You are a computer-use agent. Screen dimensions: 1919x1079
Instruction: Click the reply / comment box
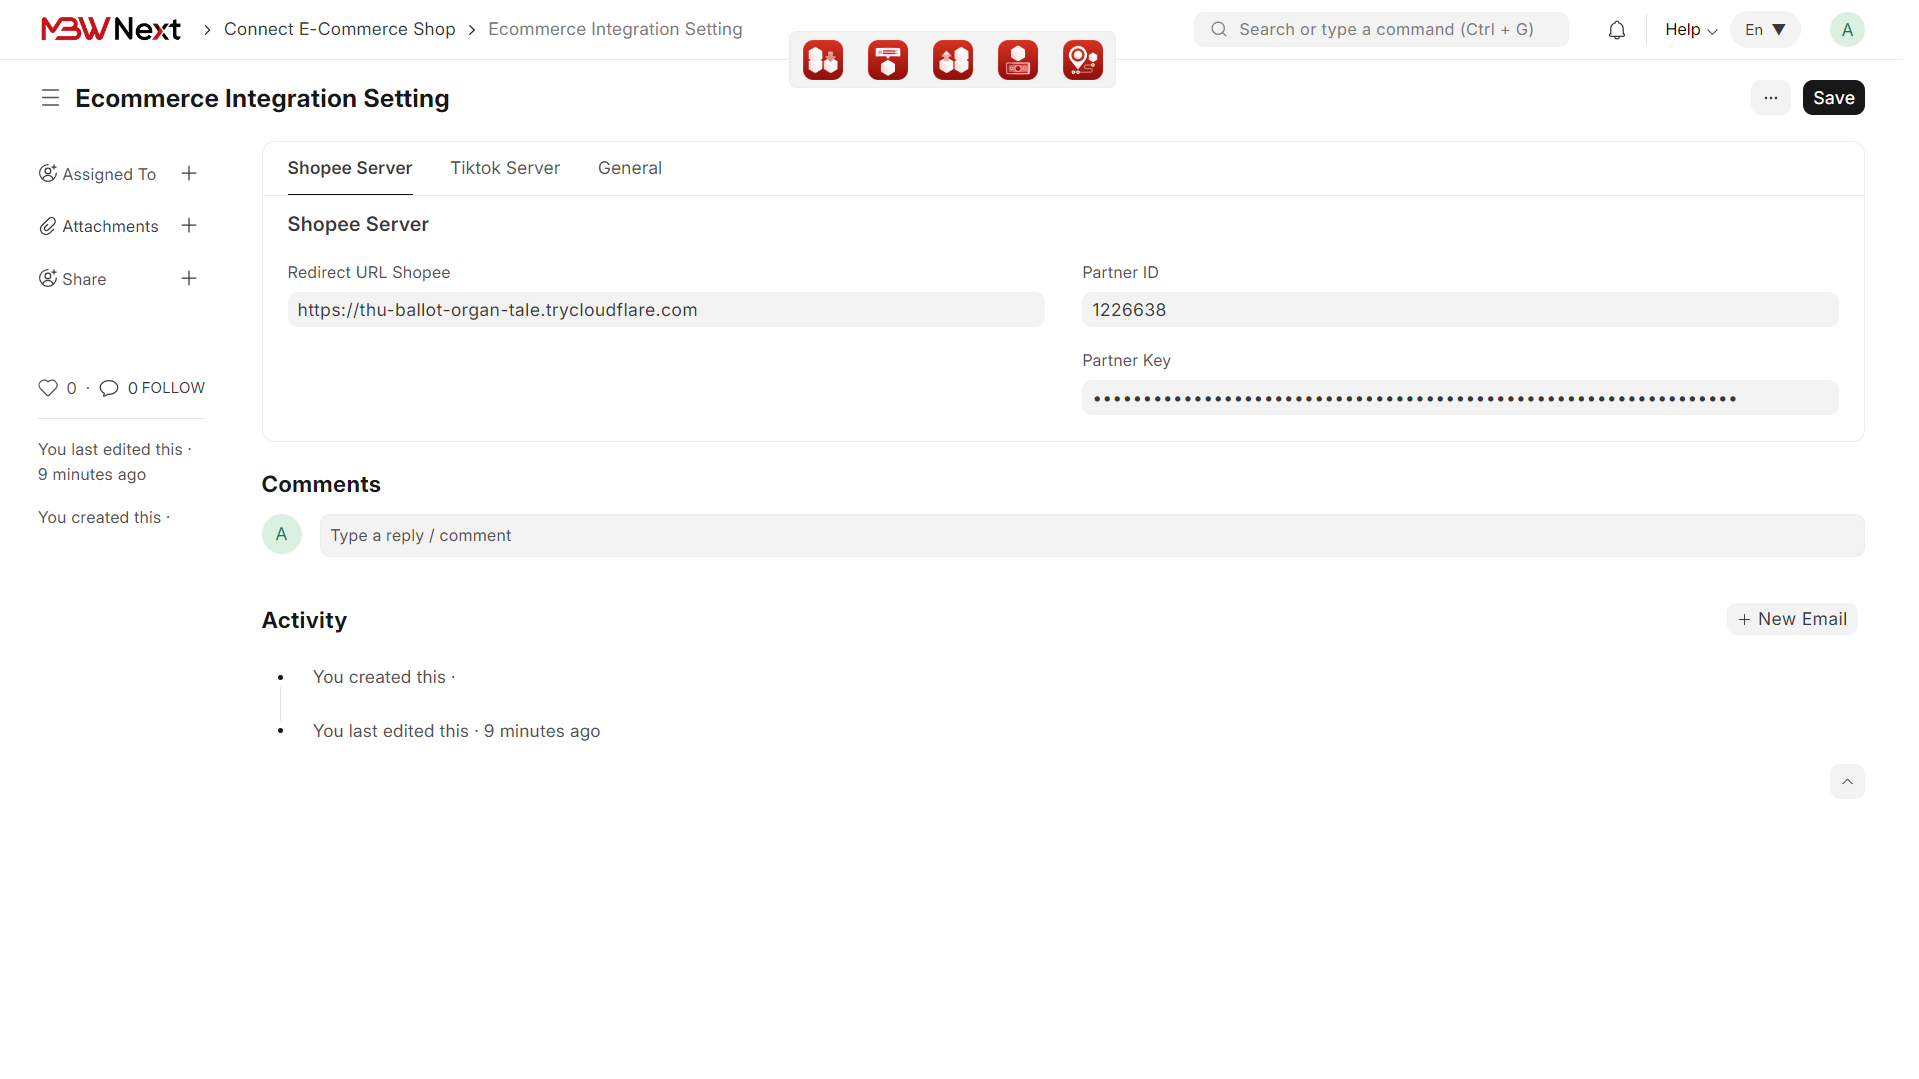[1091, 536]
